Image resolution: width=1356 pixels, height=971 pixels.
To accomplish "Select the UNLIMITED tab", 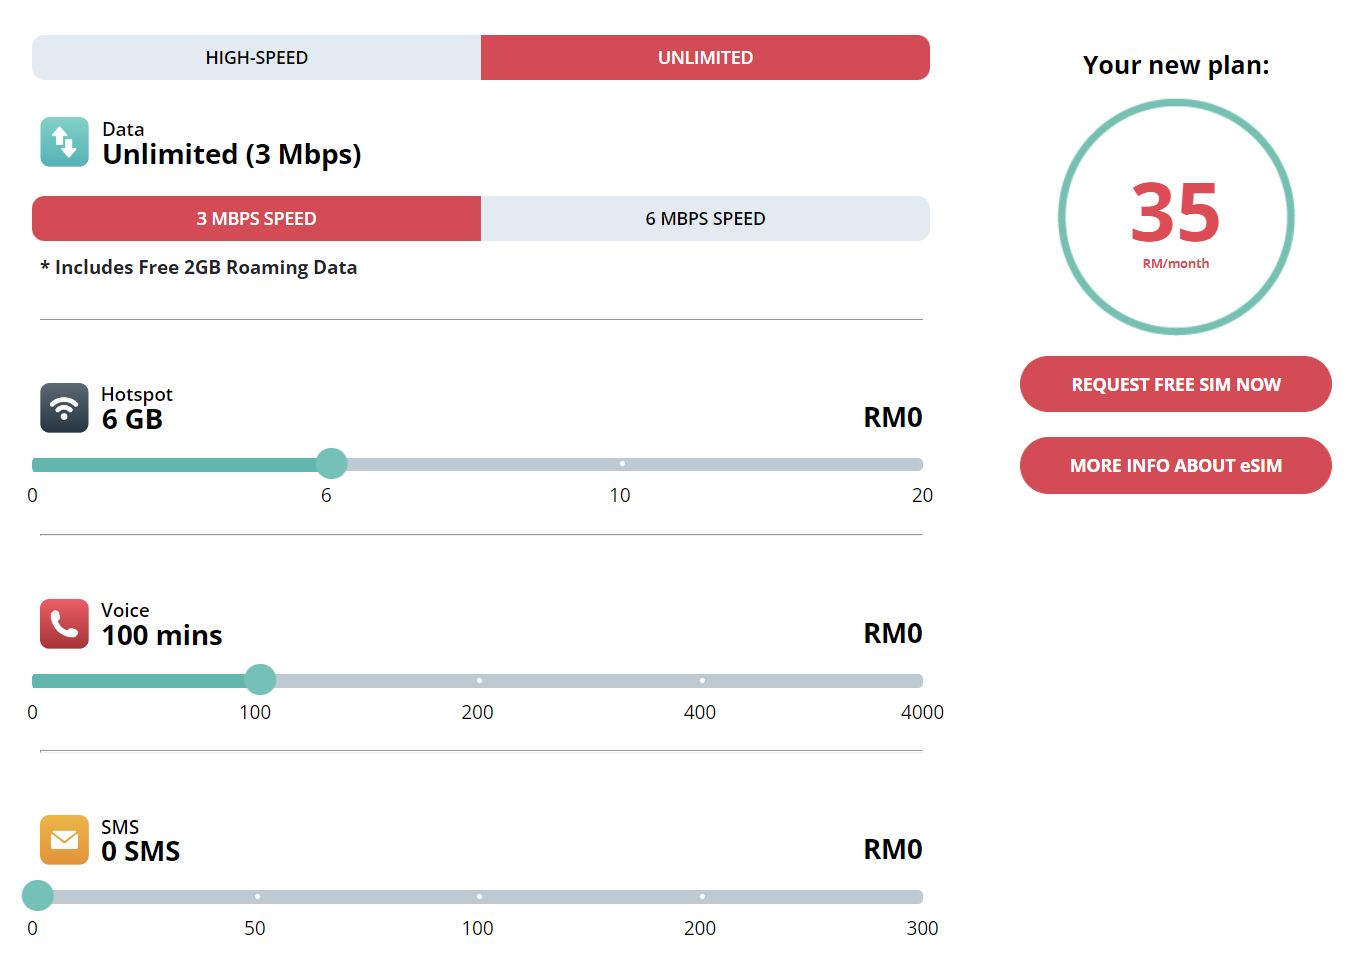I will point(705,57).
